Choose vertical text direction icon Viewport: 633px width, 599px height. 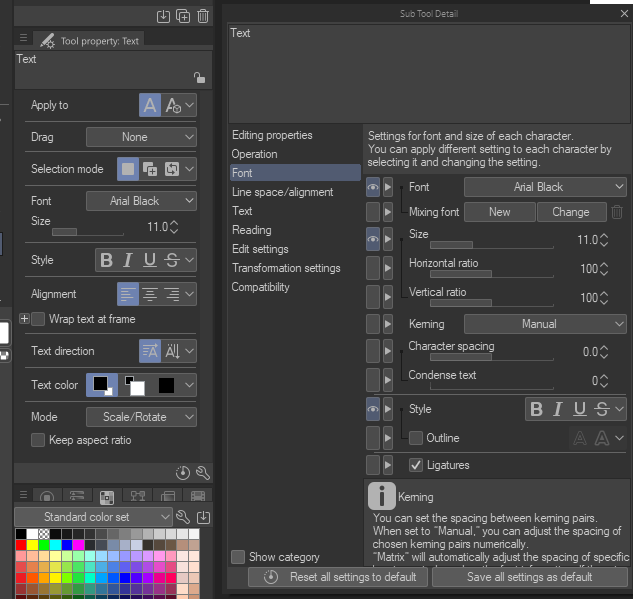click(172, 351)
